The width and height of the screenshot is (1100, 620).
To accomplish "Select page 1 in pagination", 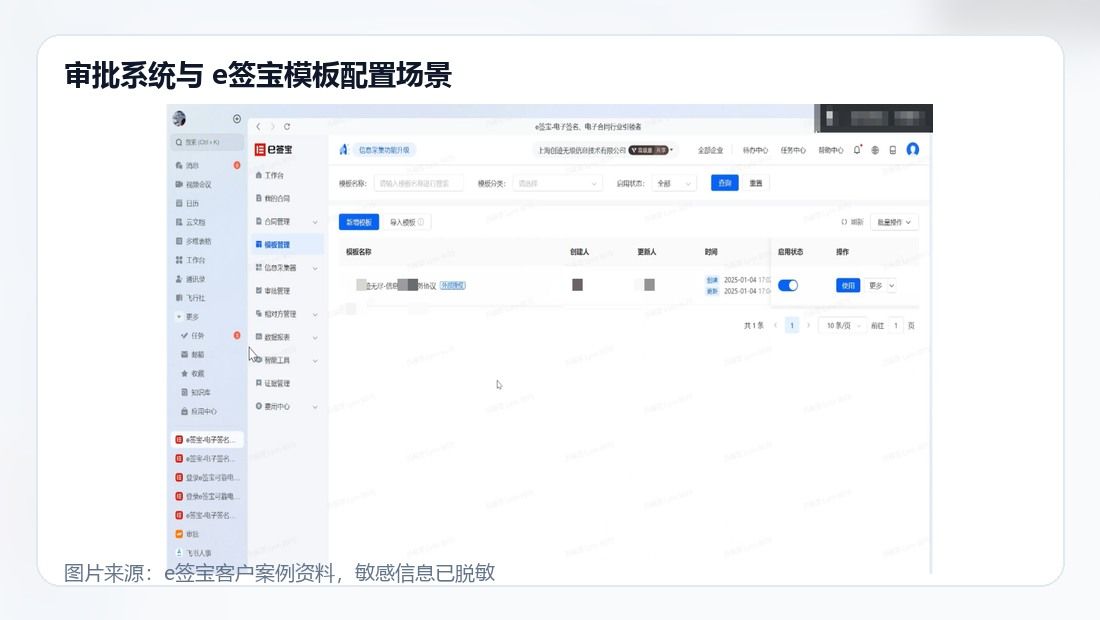I will point(792,325).
